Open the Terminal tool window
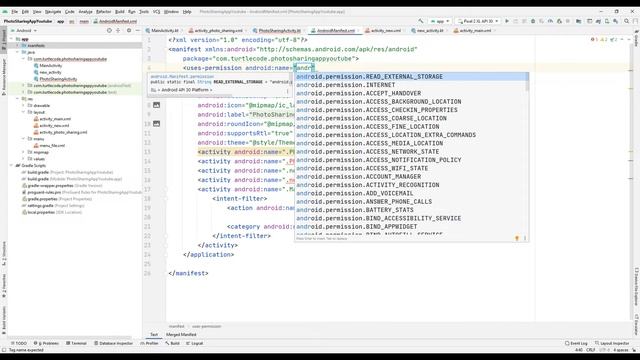Screen dimensions: 640x360 (x=76, y=343)
